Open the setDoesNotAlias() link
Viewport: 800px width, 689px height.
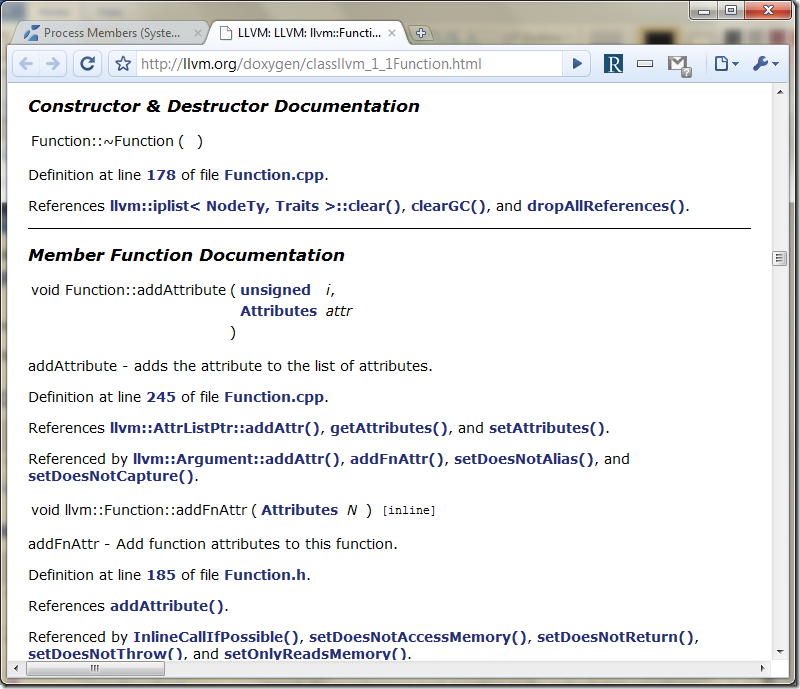(x=524, y=459)
